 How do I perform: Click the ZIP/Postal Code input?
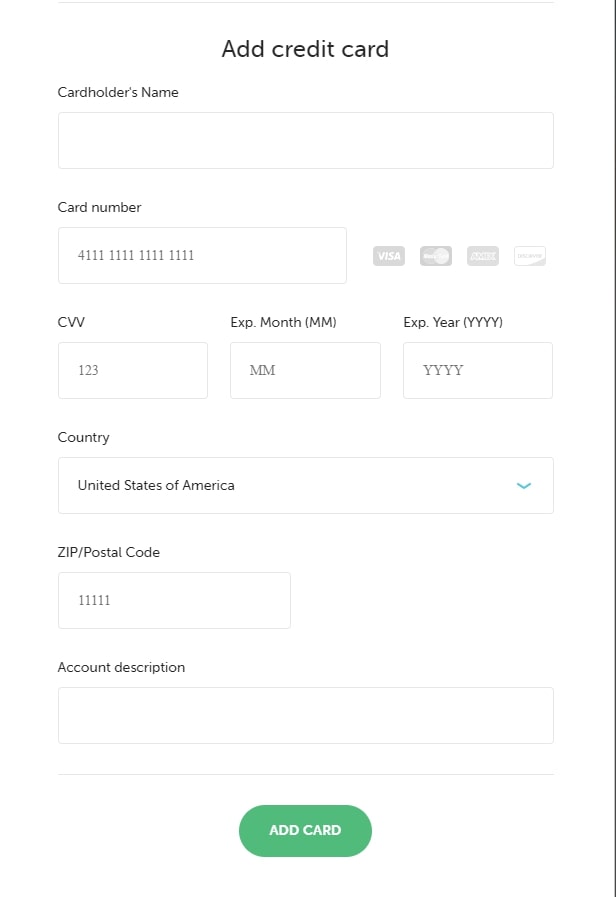[174, 600]
